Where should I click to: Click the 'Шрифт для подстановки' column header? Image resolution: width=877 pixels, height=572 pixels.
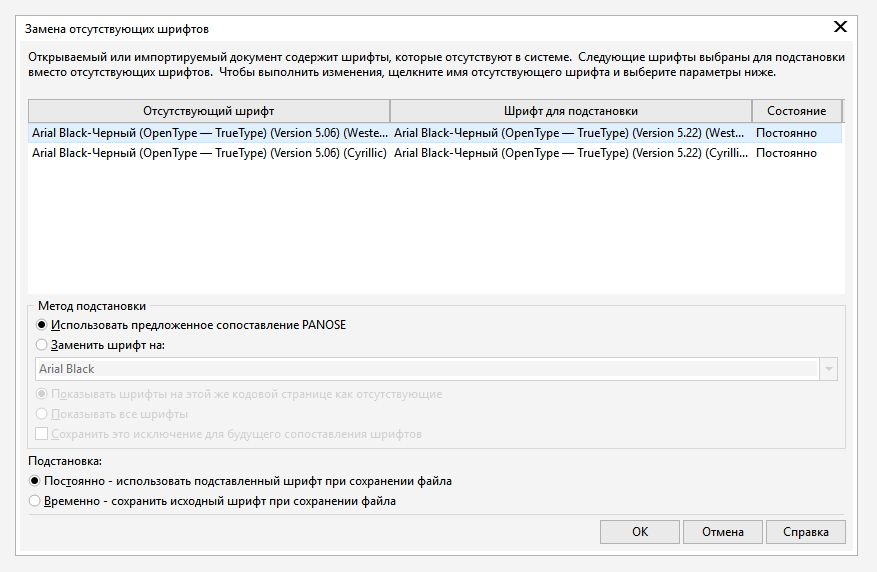coord(571,111)
